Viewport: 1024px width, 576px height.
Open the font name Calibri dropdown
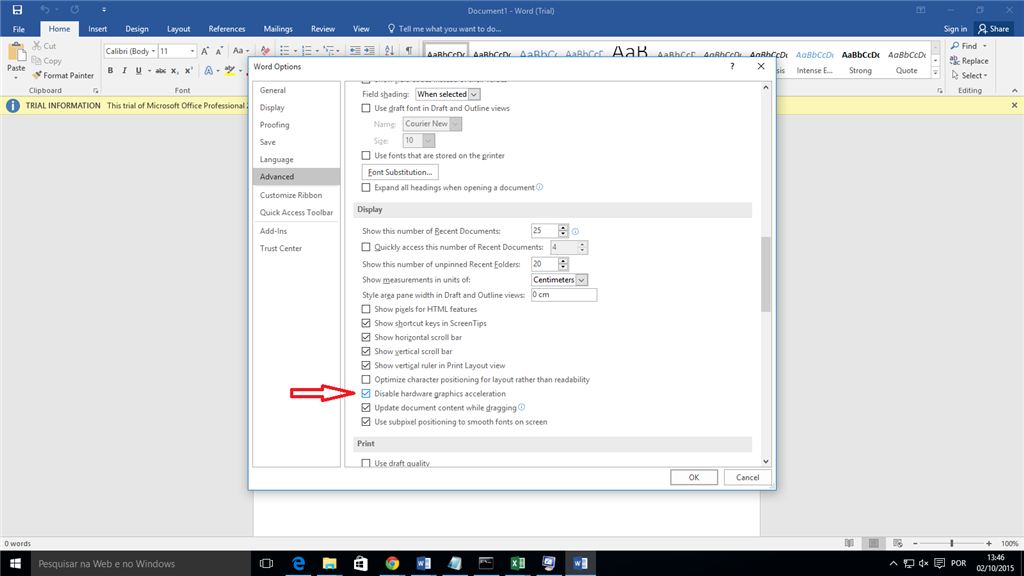click(153, 51)
